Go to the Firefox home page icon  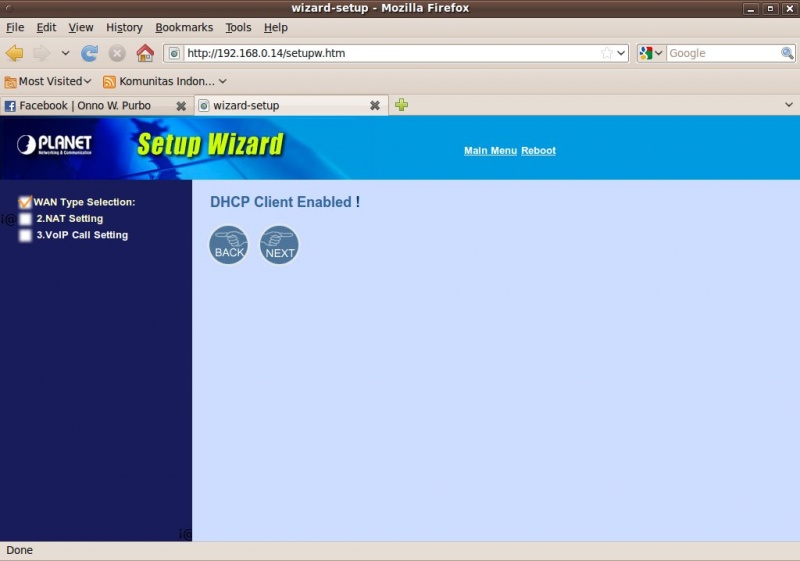(x=145, y=53)
